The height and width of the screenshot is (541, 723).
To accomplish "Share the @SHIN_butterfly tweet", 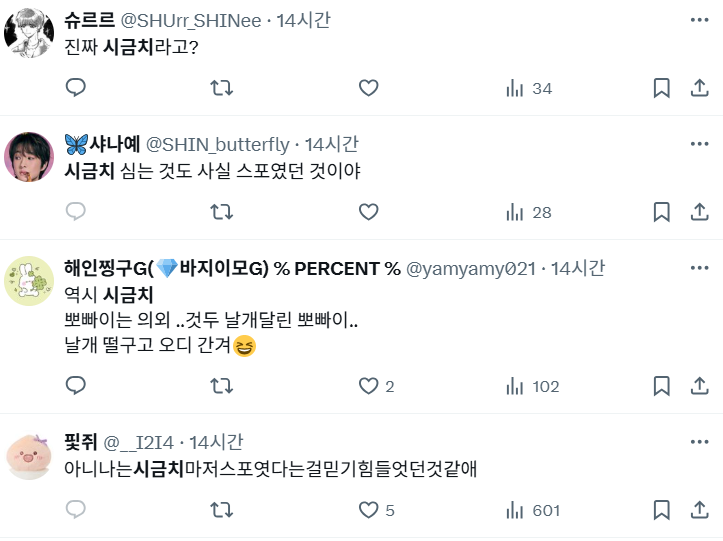I will point(699,211).
